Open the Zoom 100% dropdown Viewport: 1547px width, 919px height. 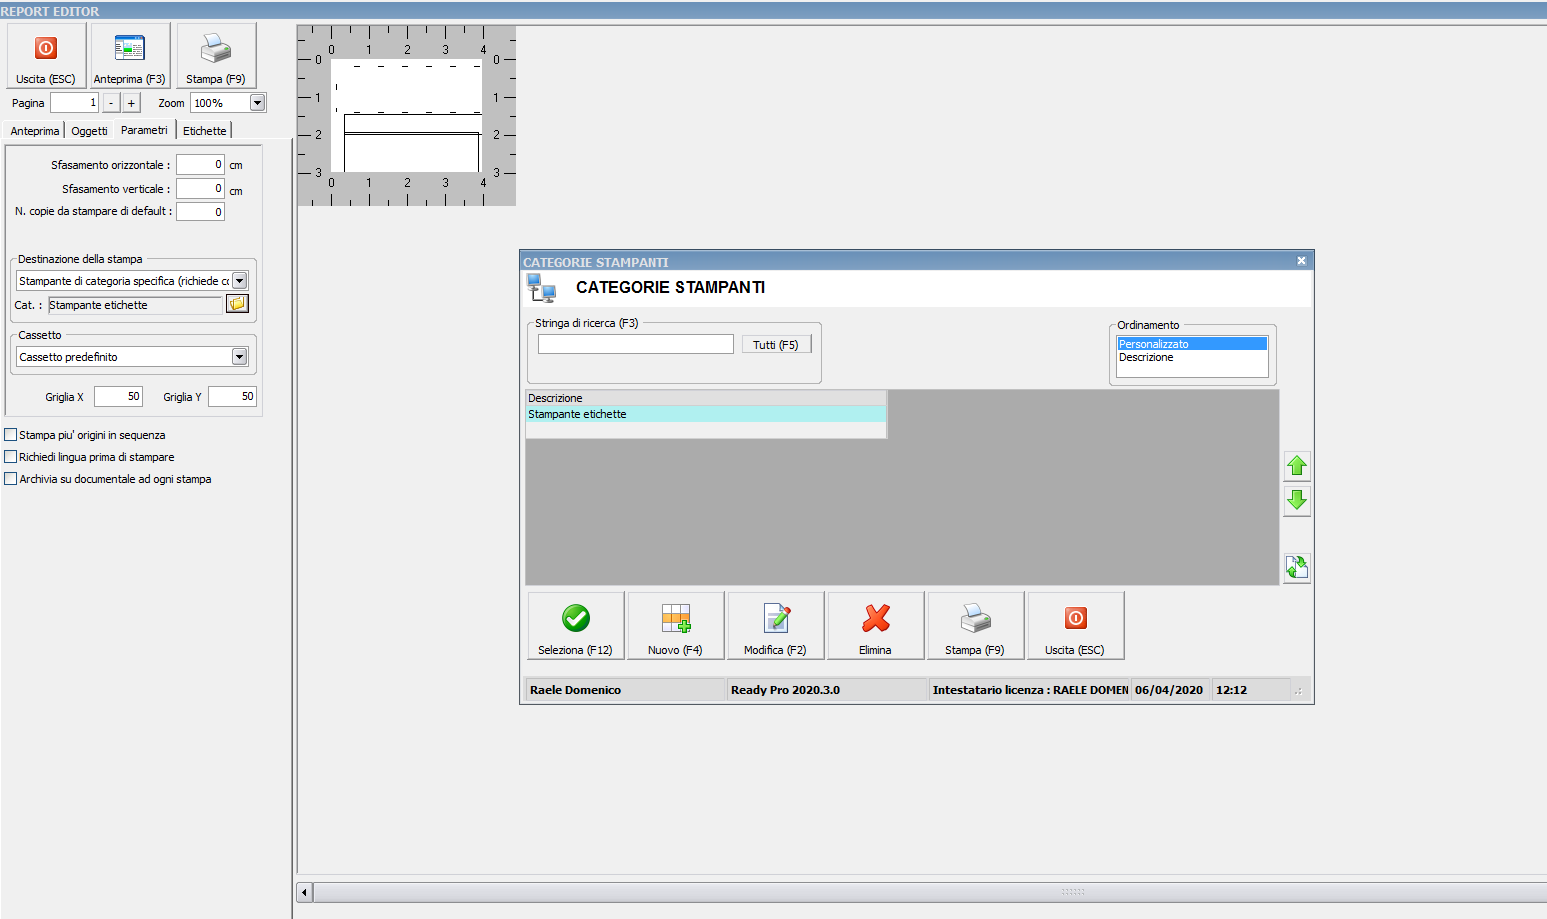pos(258,103)
